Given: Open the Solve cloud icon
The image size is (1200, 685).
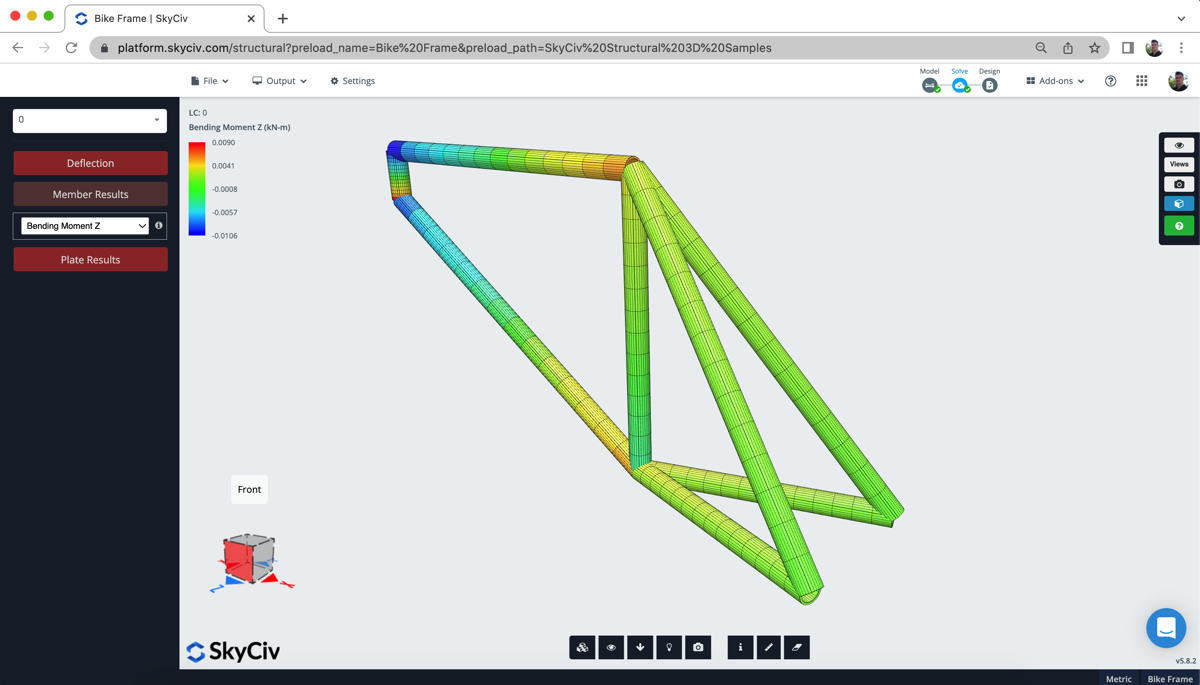Looking at the screenshot, I should click(960, 86).
